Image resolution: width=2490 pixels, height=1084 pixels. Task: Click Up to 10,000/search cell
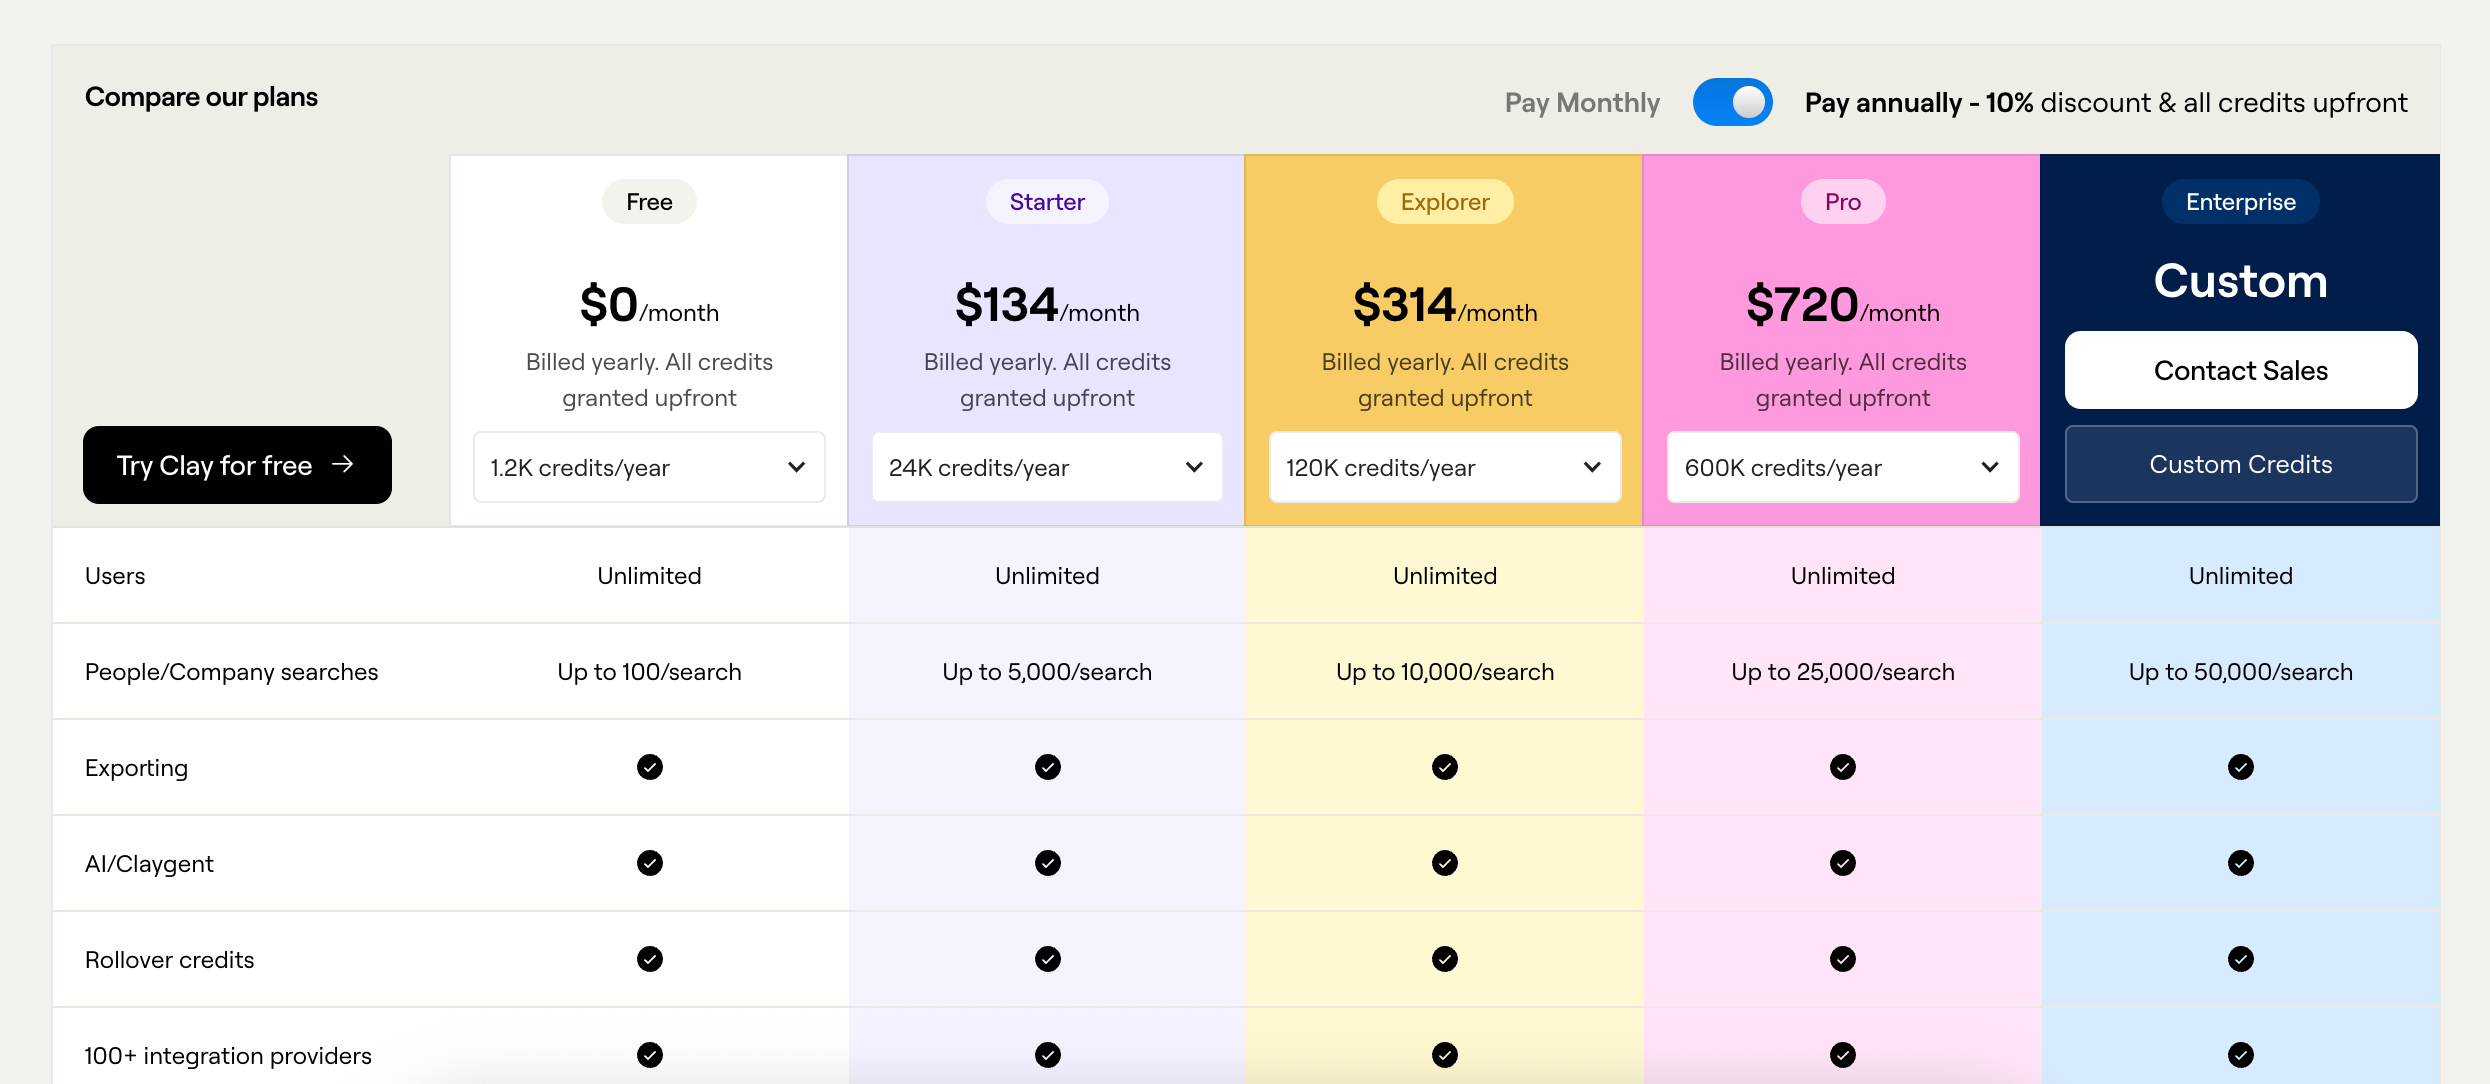coord(1445,672)
